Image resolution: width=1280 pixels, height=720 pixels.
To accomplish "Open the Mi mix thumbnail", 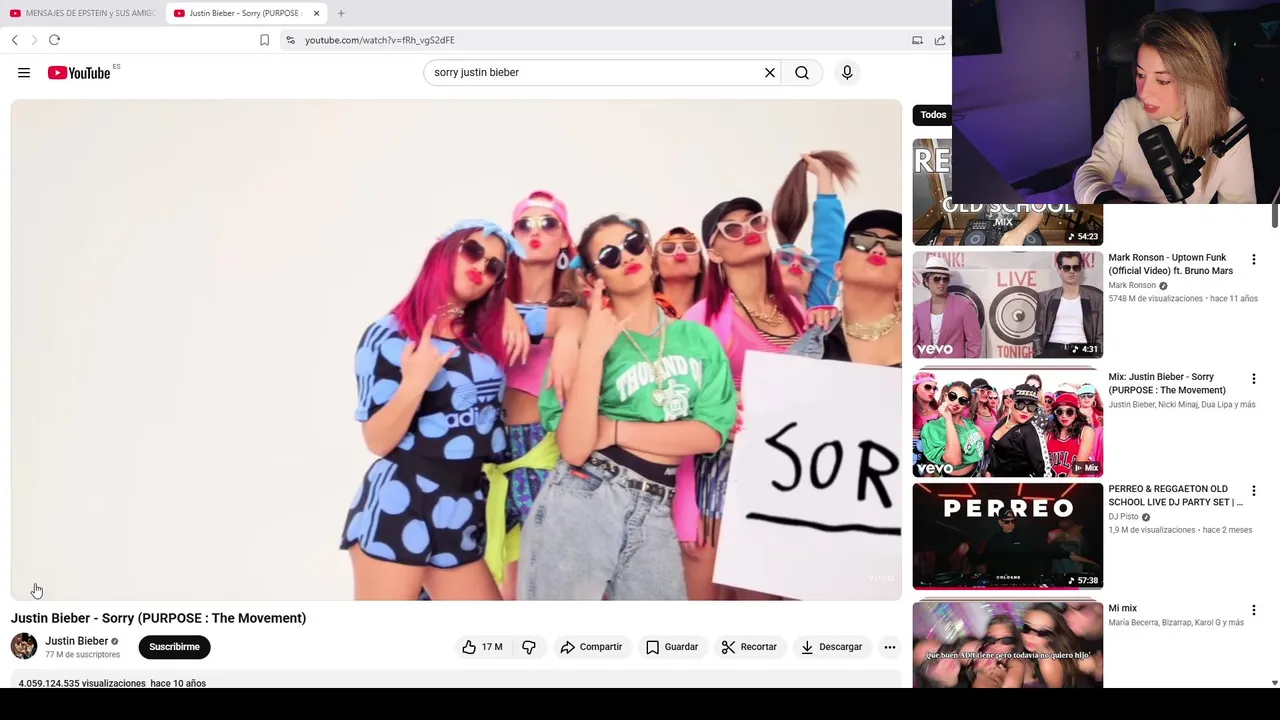I will (1007, 643).
